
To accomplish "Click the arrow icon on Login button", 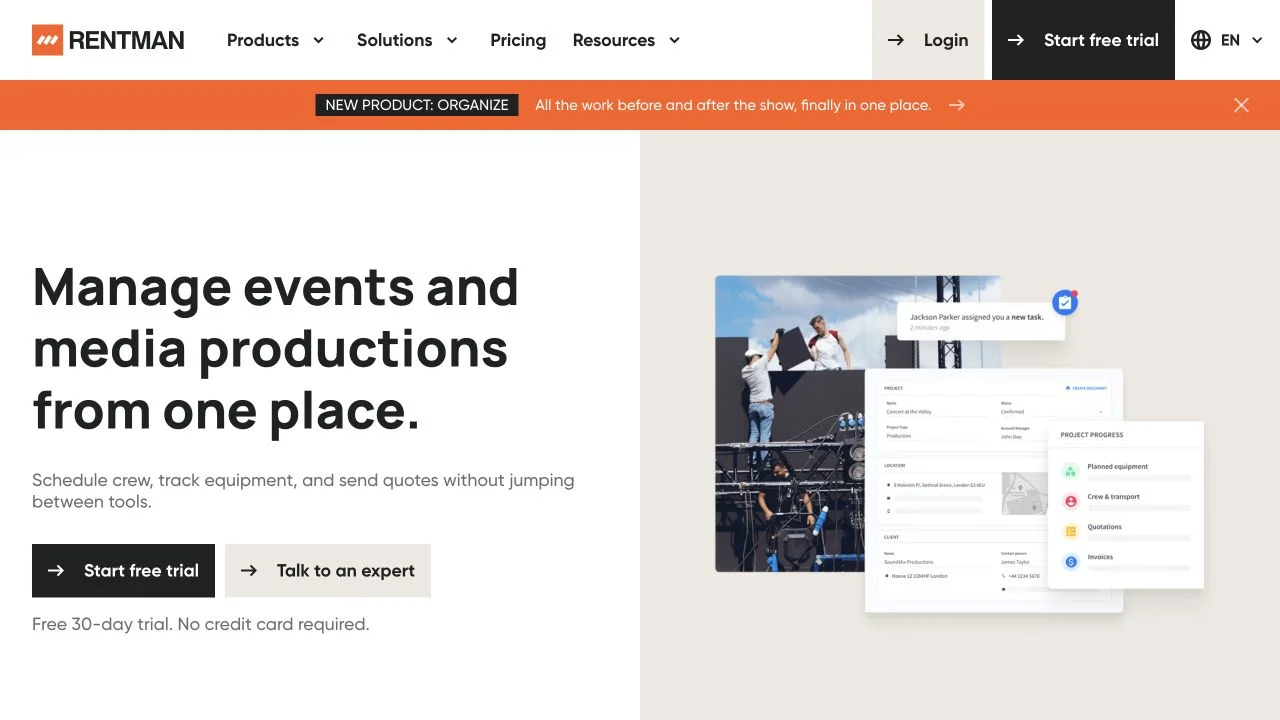I will (x=896, y=40).
